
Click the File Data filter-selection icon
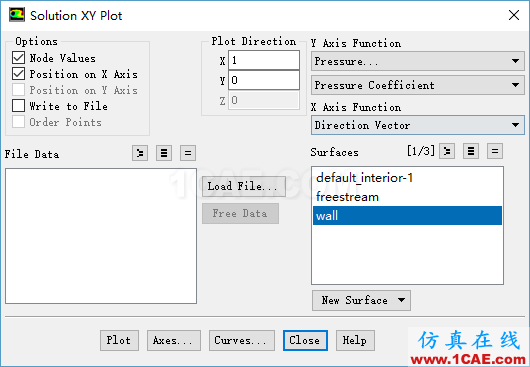140,154
